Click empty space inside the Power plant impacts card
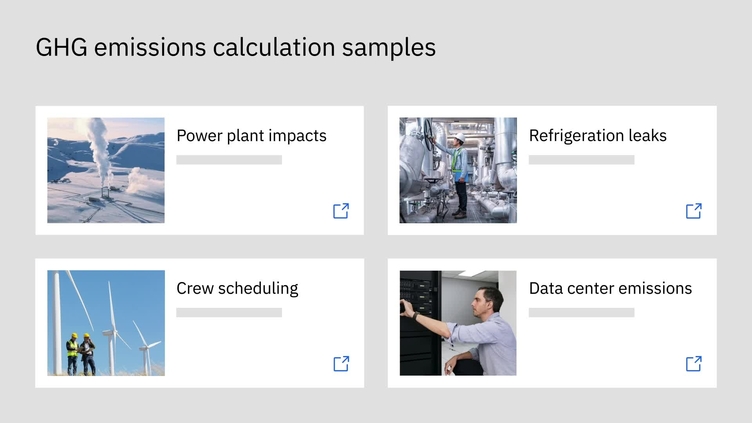 tap(250, 200)
